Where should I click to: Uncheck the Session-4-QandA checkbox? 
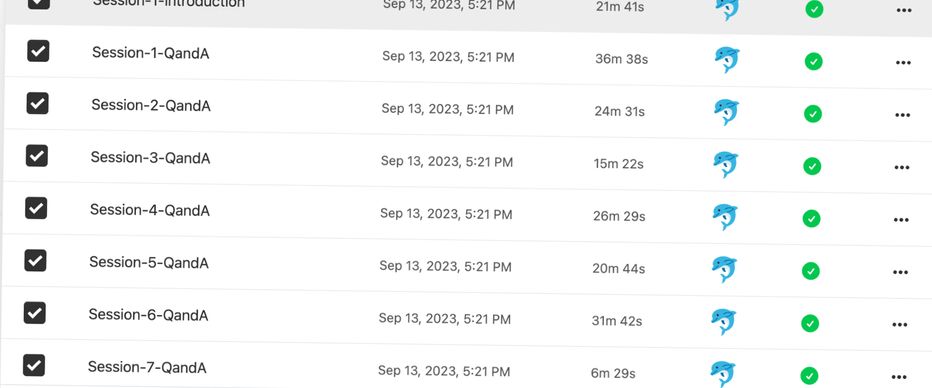point(36,208)
